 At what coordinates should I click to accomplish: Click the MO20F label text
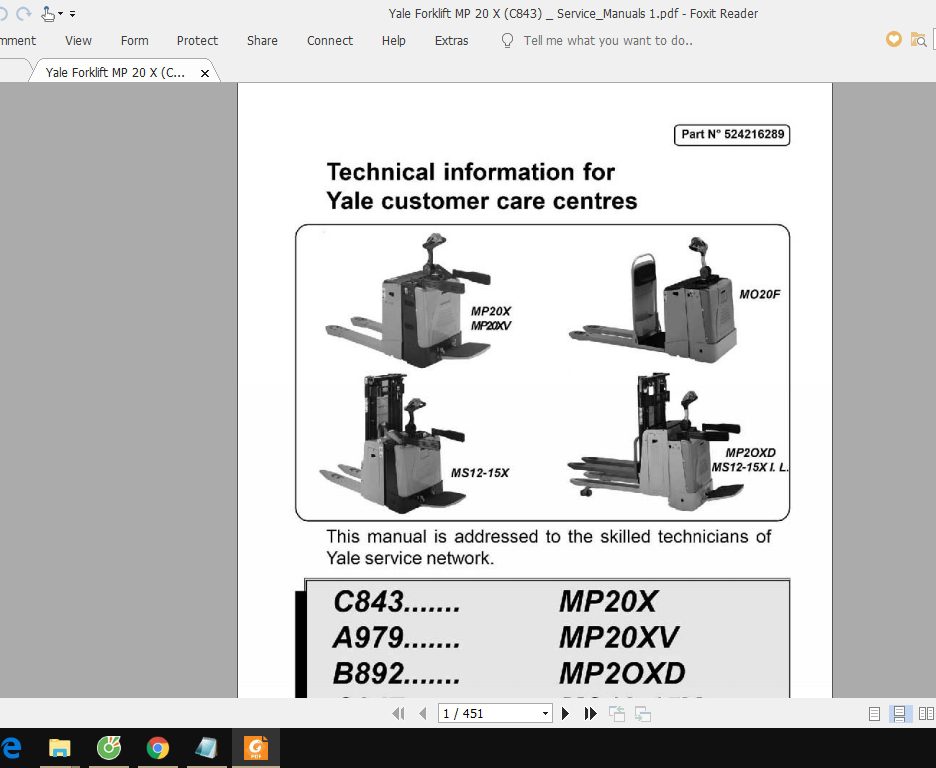(759, 294)
